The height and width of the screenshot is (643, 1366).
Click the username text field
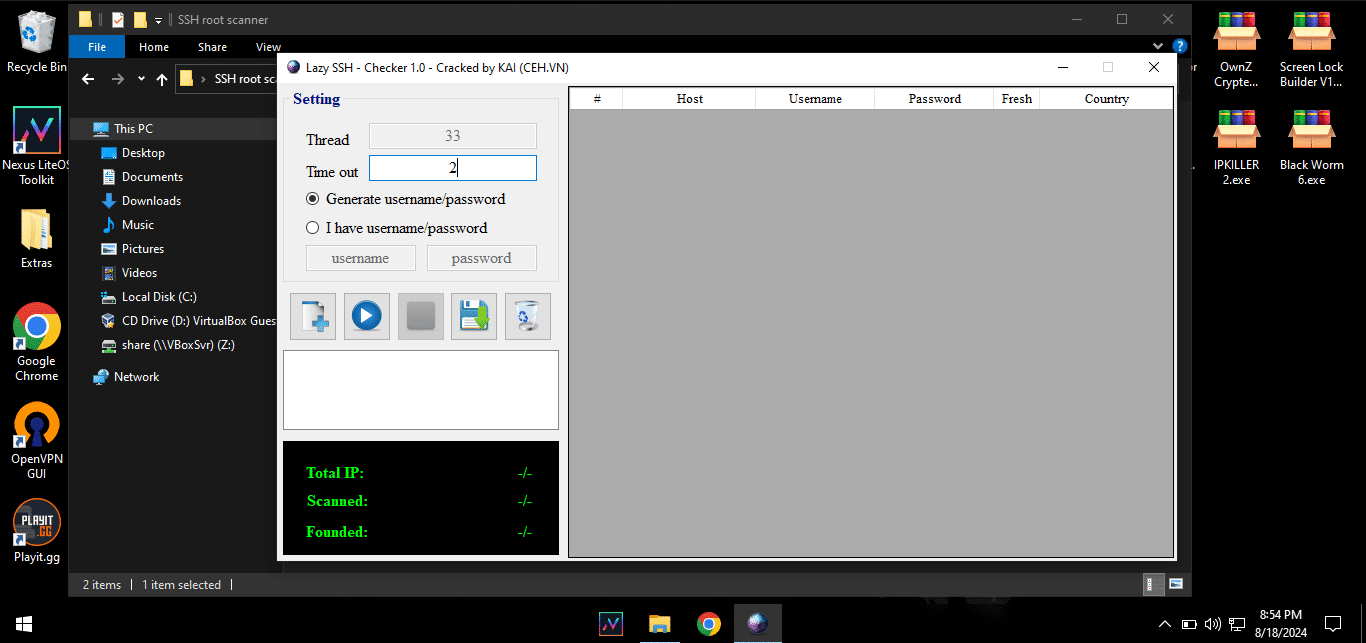point(360,258)
